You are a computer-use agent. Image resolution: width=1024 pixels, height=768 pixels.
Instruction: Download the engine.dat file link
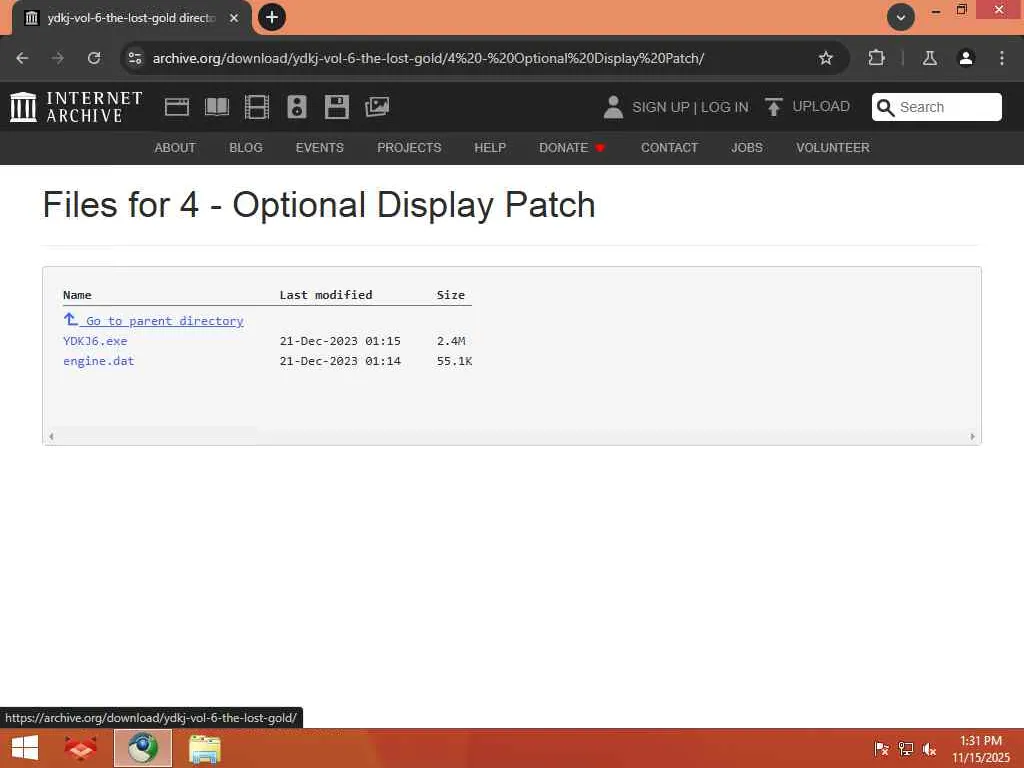(x=99, y=361)
